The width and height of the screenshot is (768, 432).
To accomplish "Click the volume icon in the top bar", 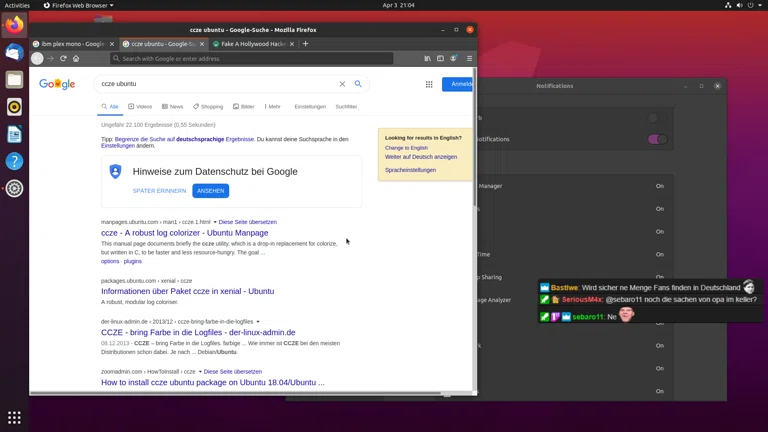I will tap(739, 5).
